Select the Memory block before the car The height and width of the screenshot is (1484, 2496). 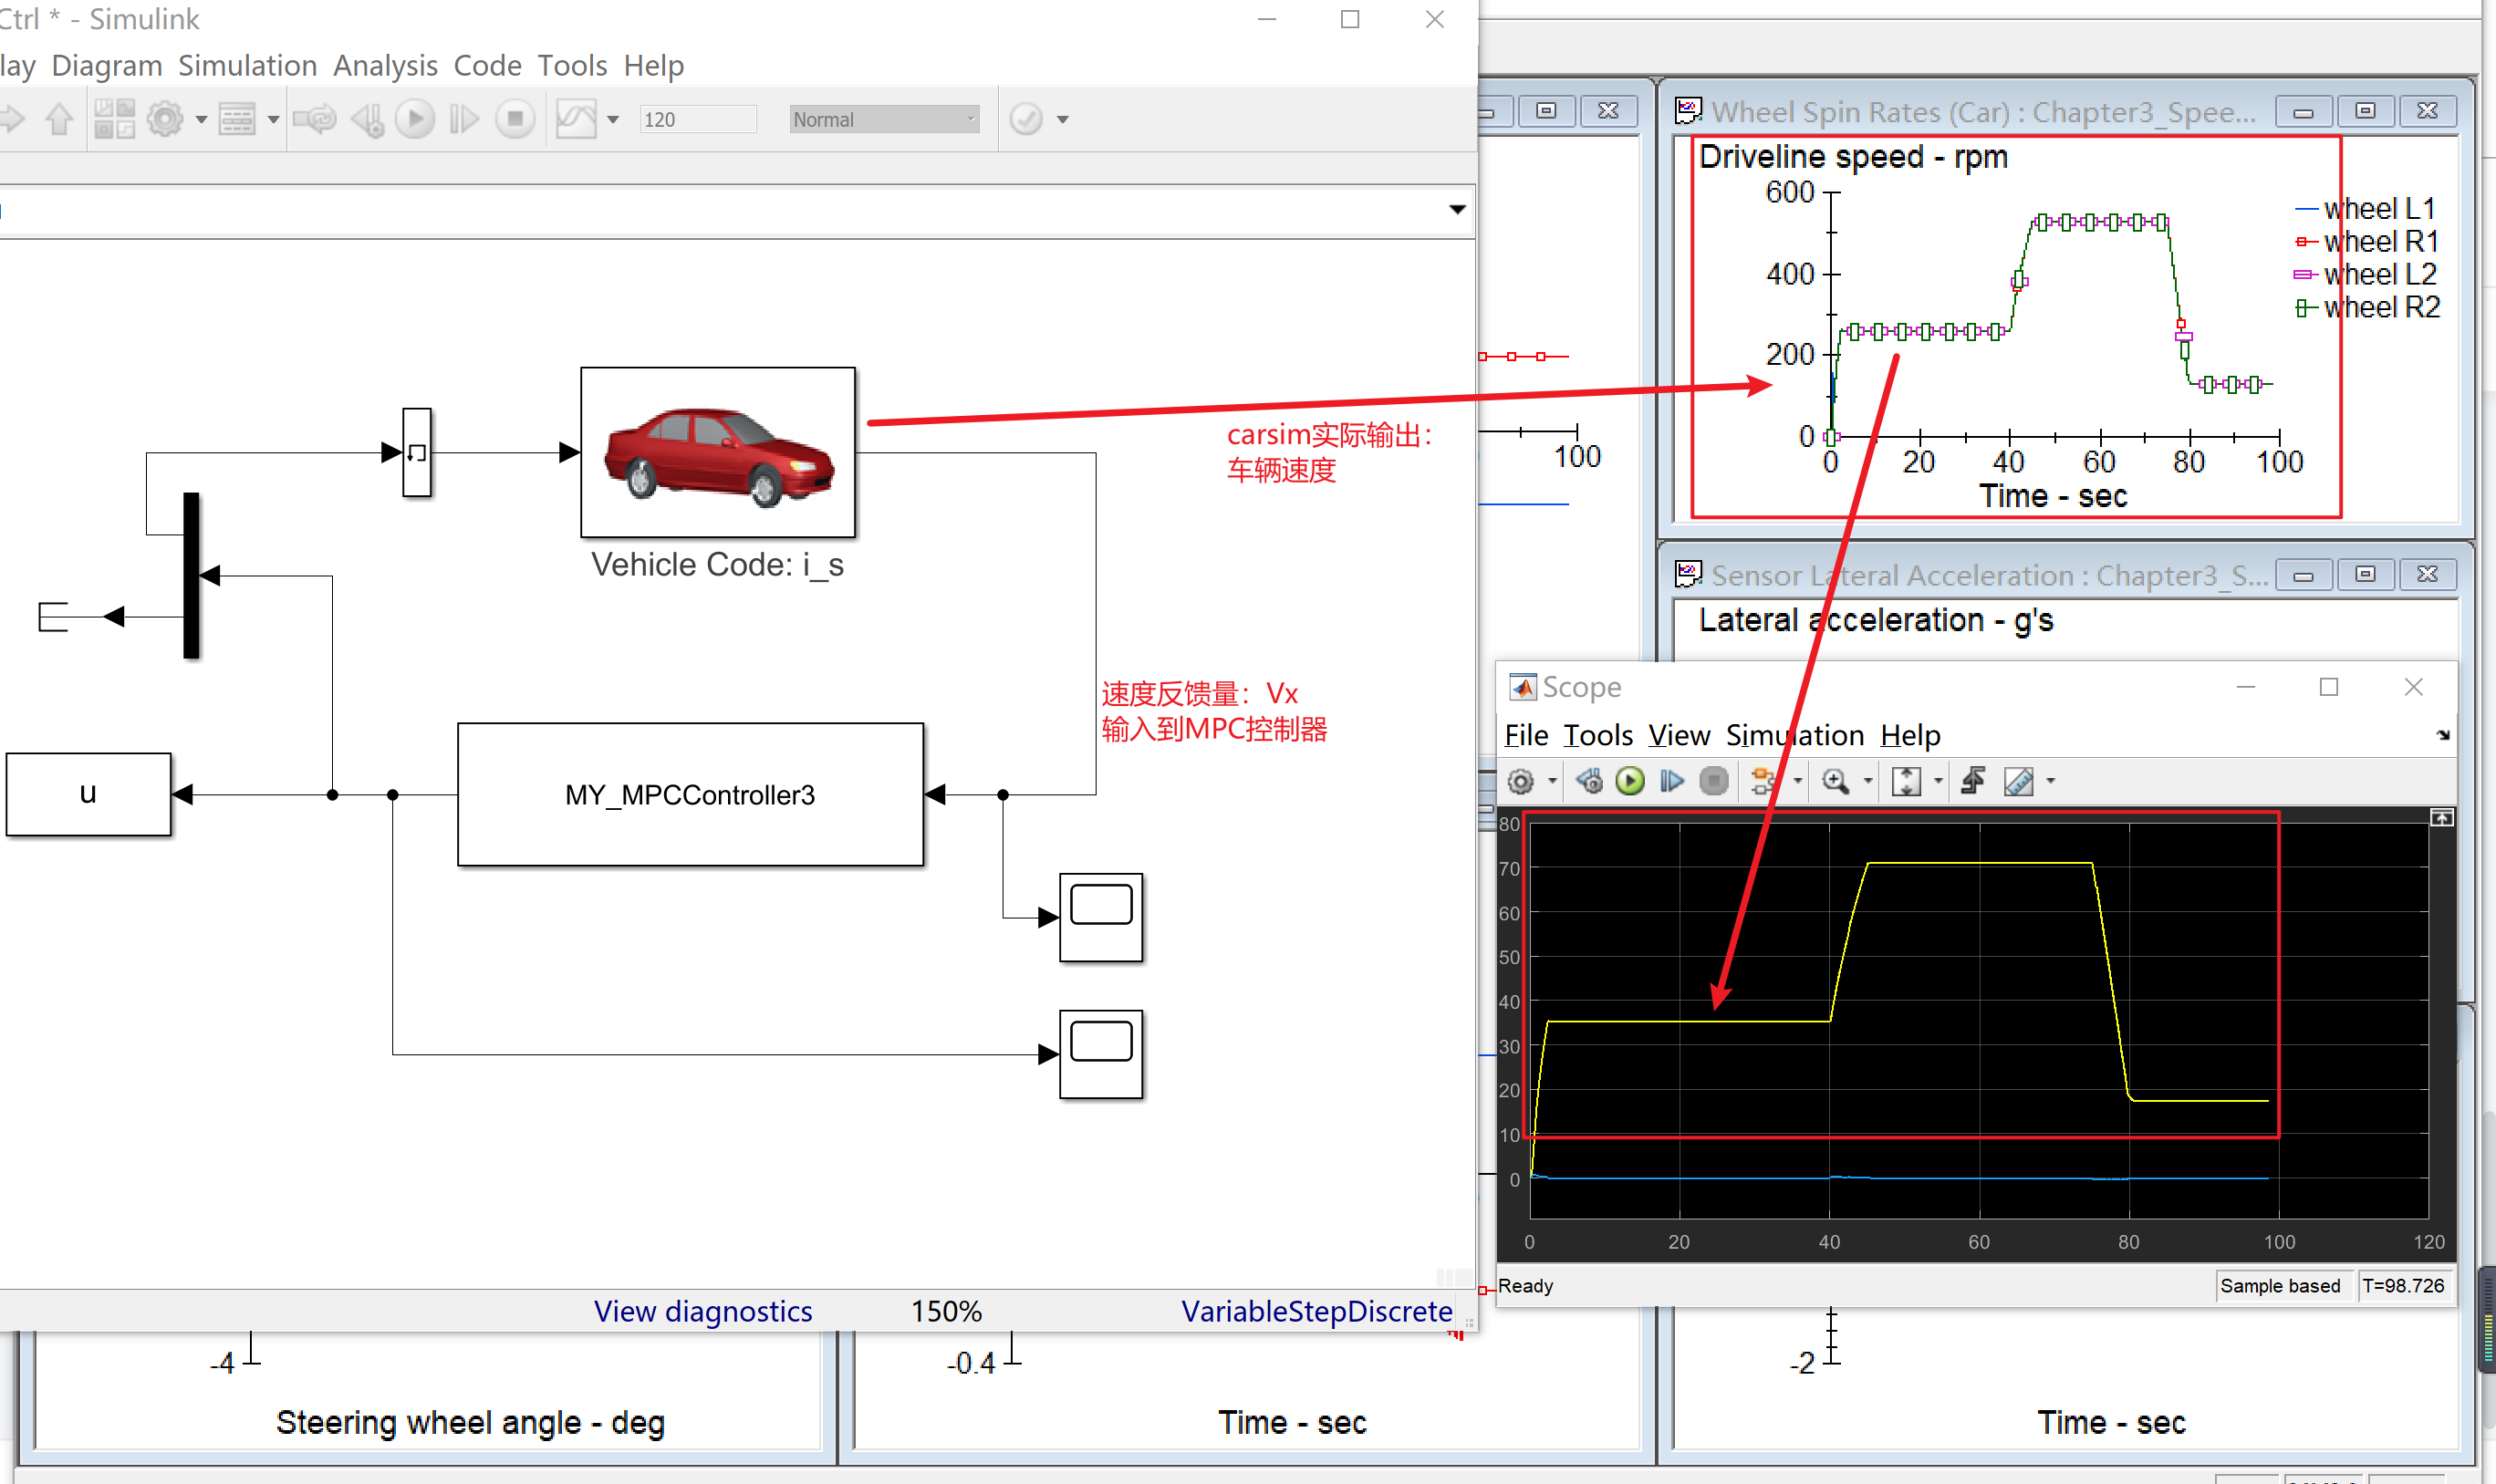pos(417,452)
